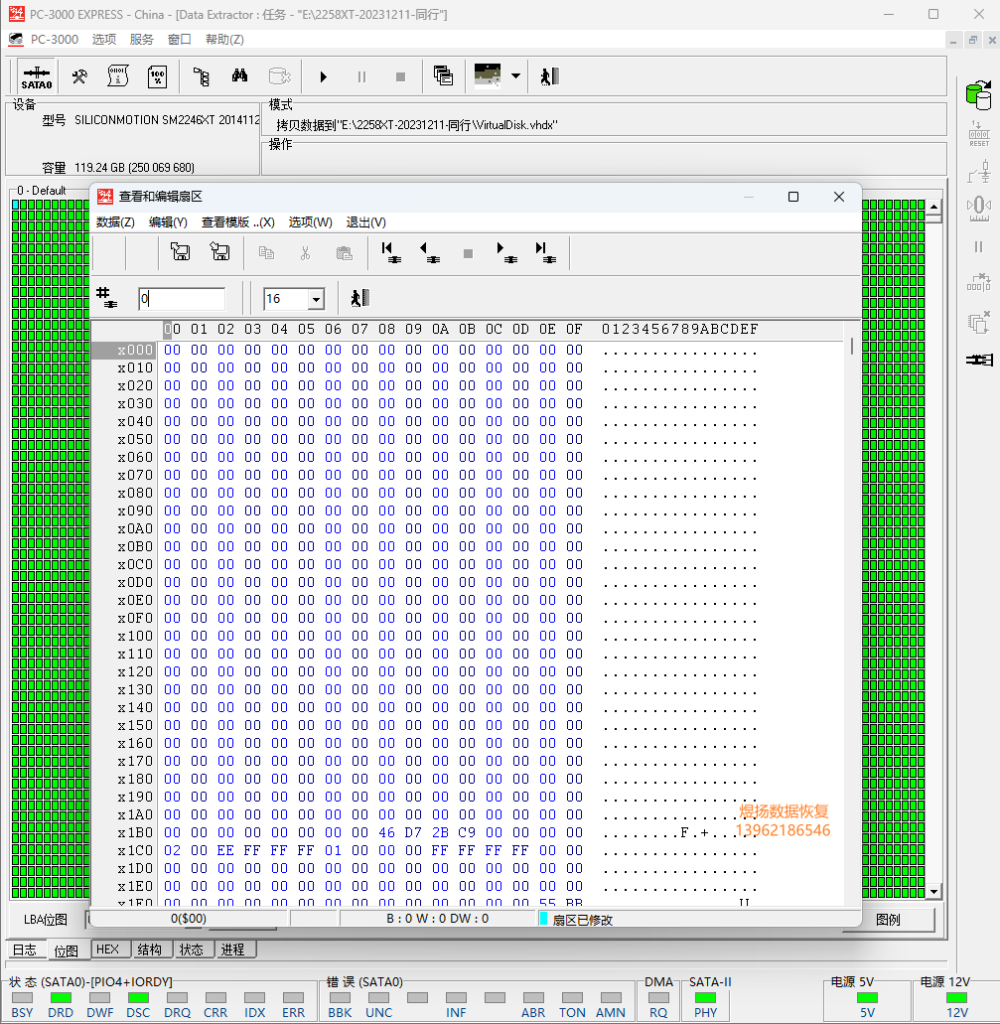
Task: Open the utility tools (hammer and wrench) icon
Action: point(79,77)
